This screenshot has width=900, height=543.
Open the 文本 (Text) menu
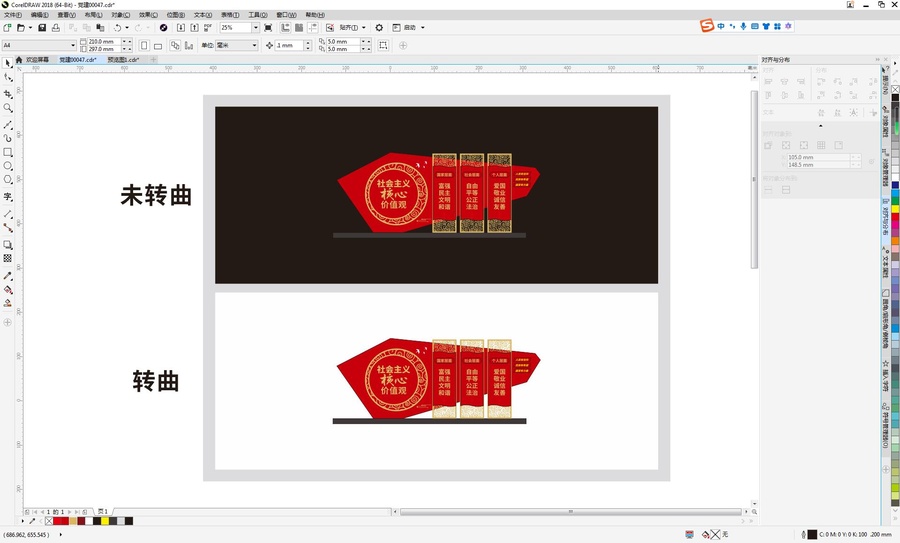[x=203, y=15]
